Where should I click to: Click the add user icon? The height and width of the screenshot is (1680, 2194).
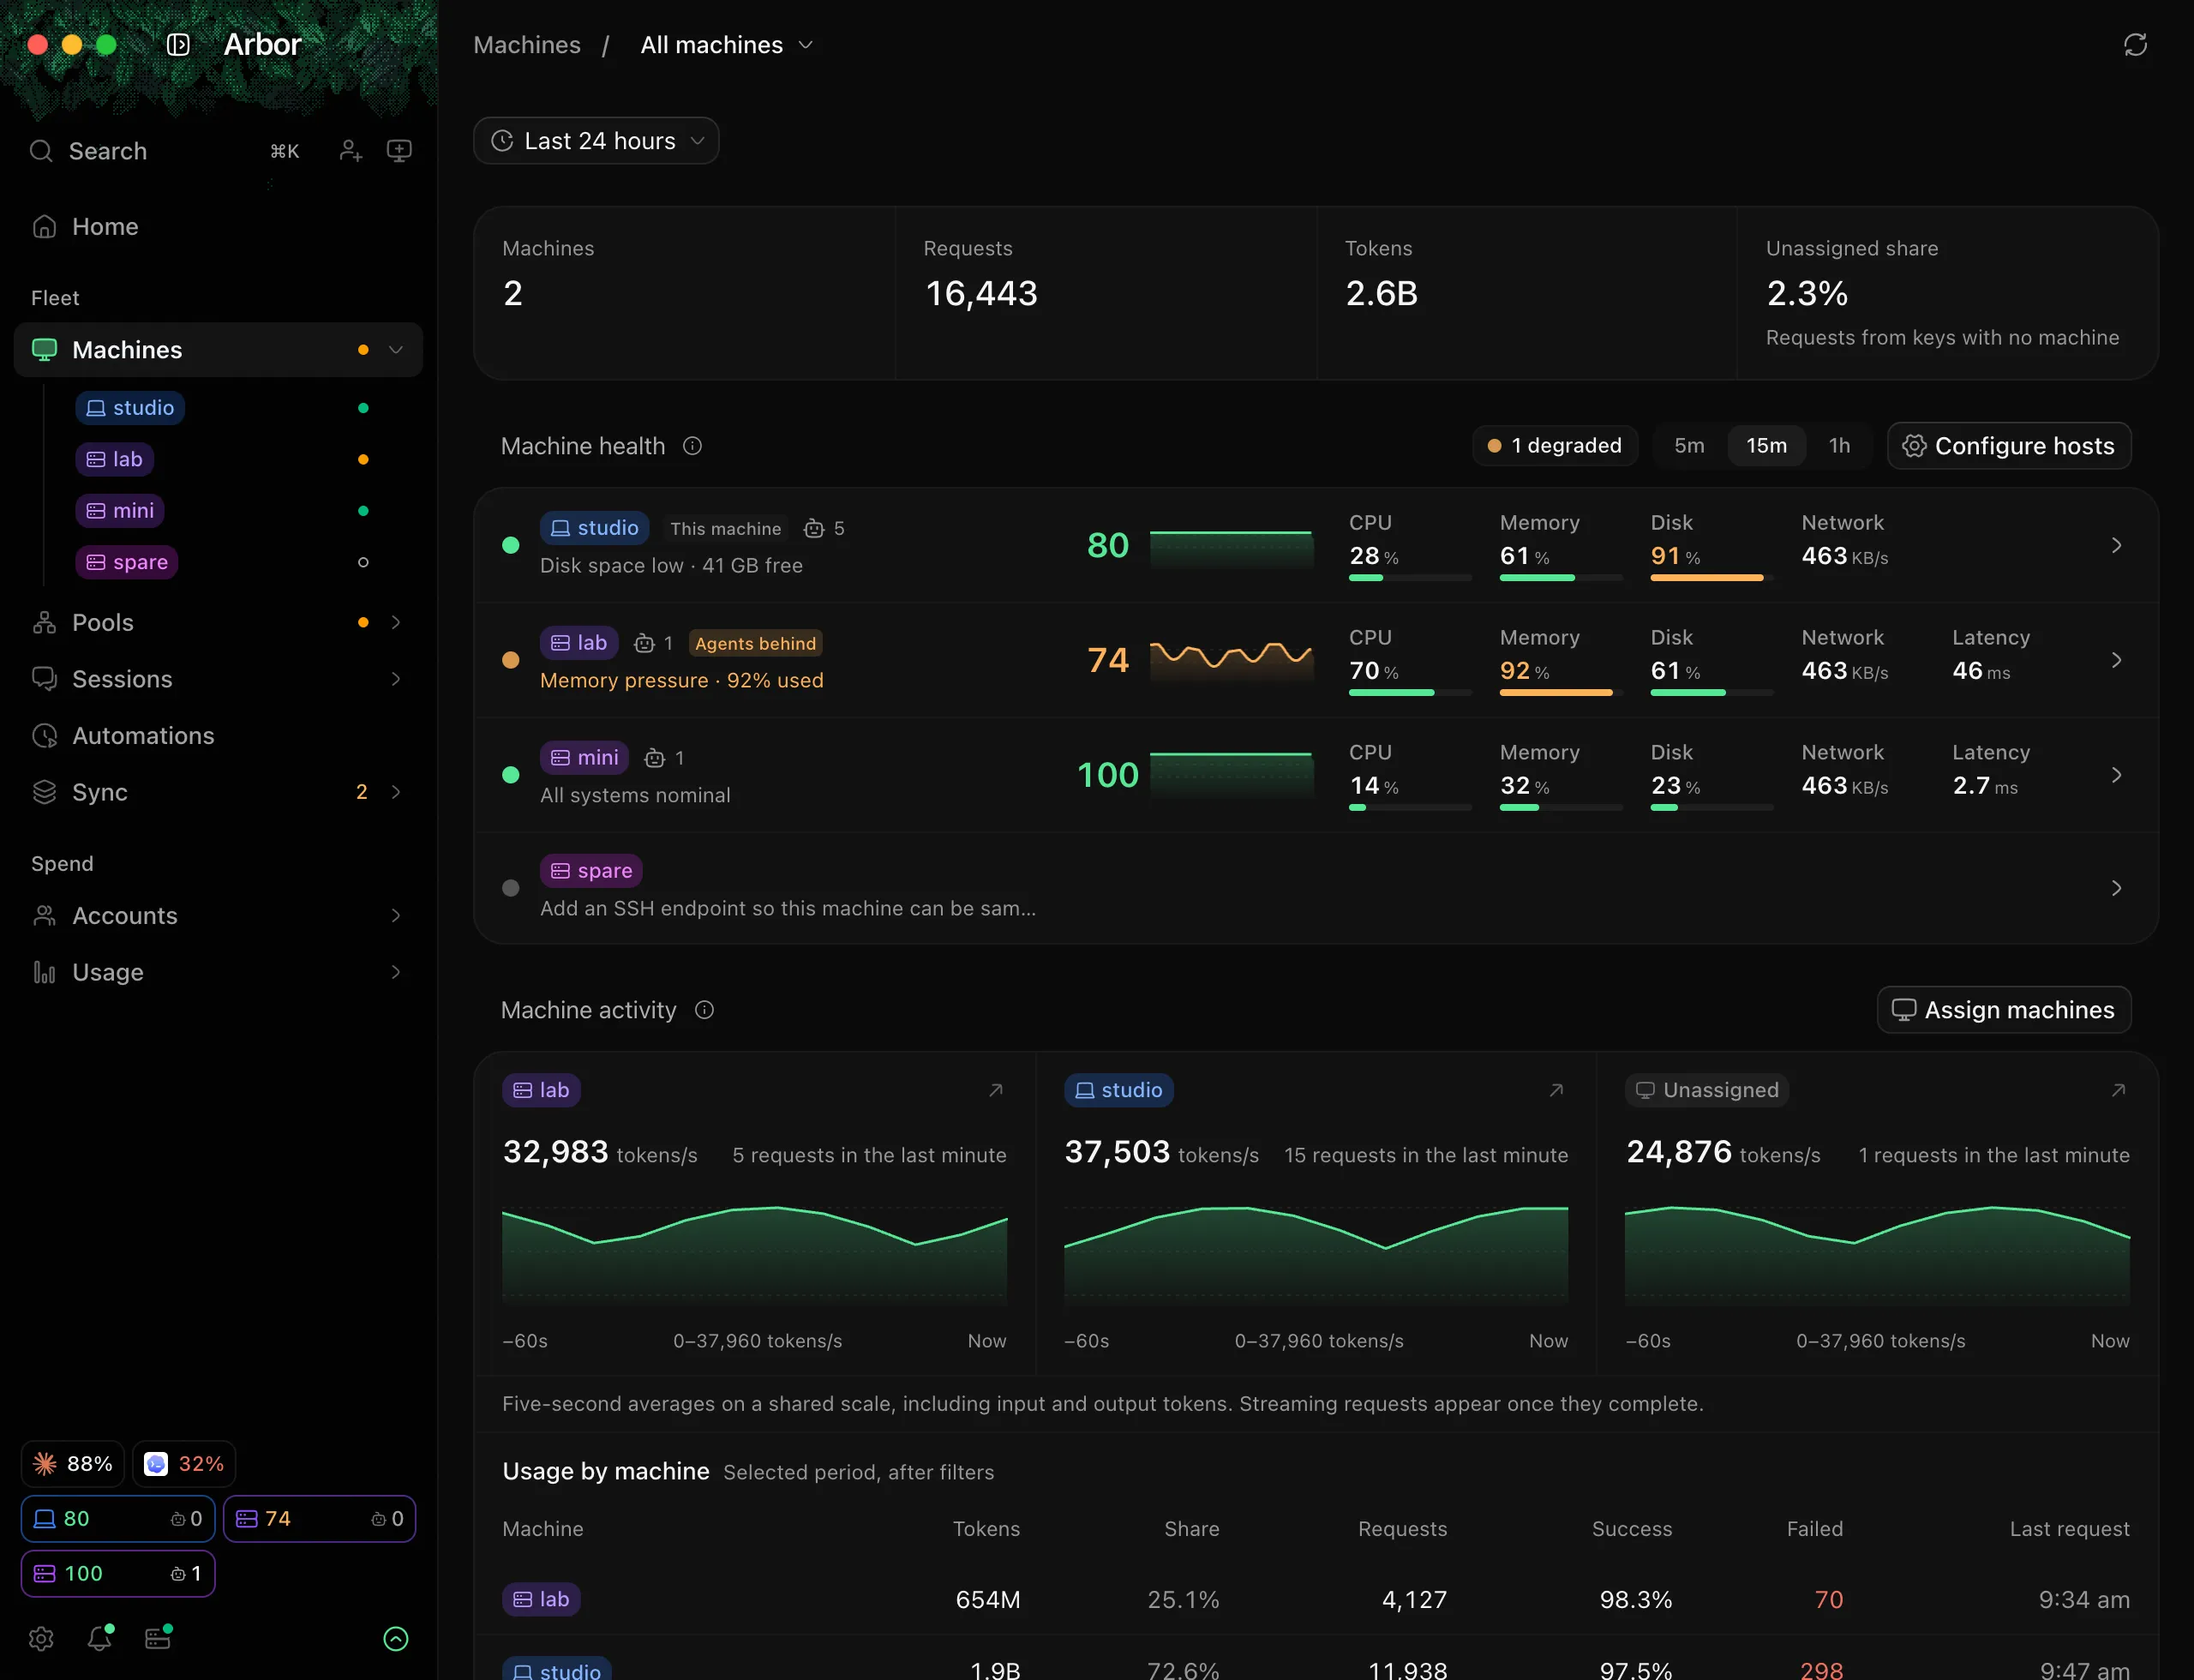[x=350, y=151]
